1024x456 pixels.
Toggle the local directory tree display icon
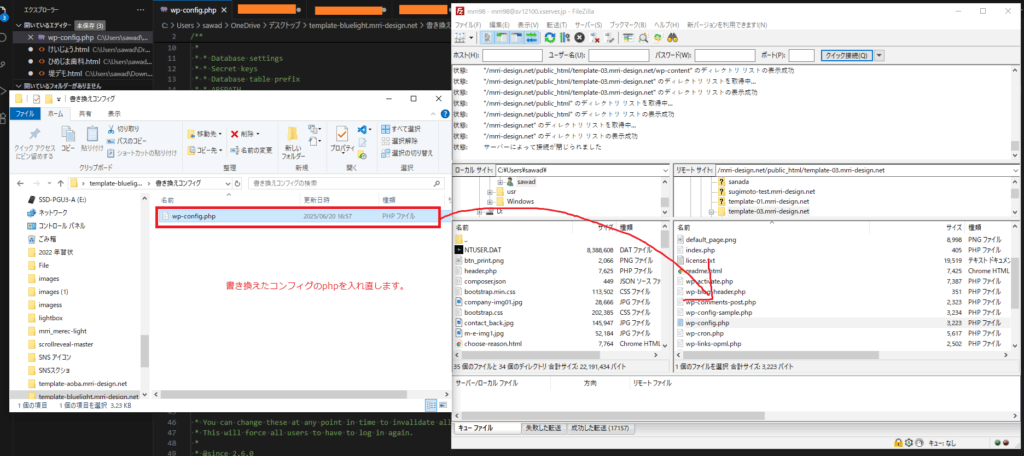(x=501, y=38)
